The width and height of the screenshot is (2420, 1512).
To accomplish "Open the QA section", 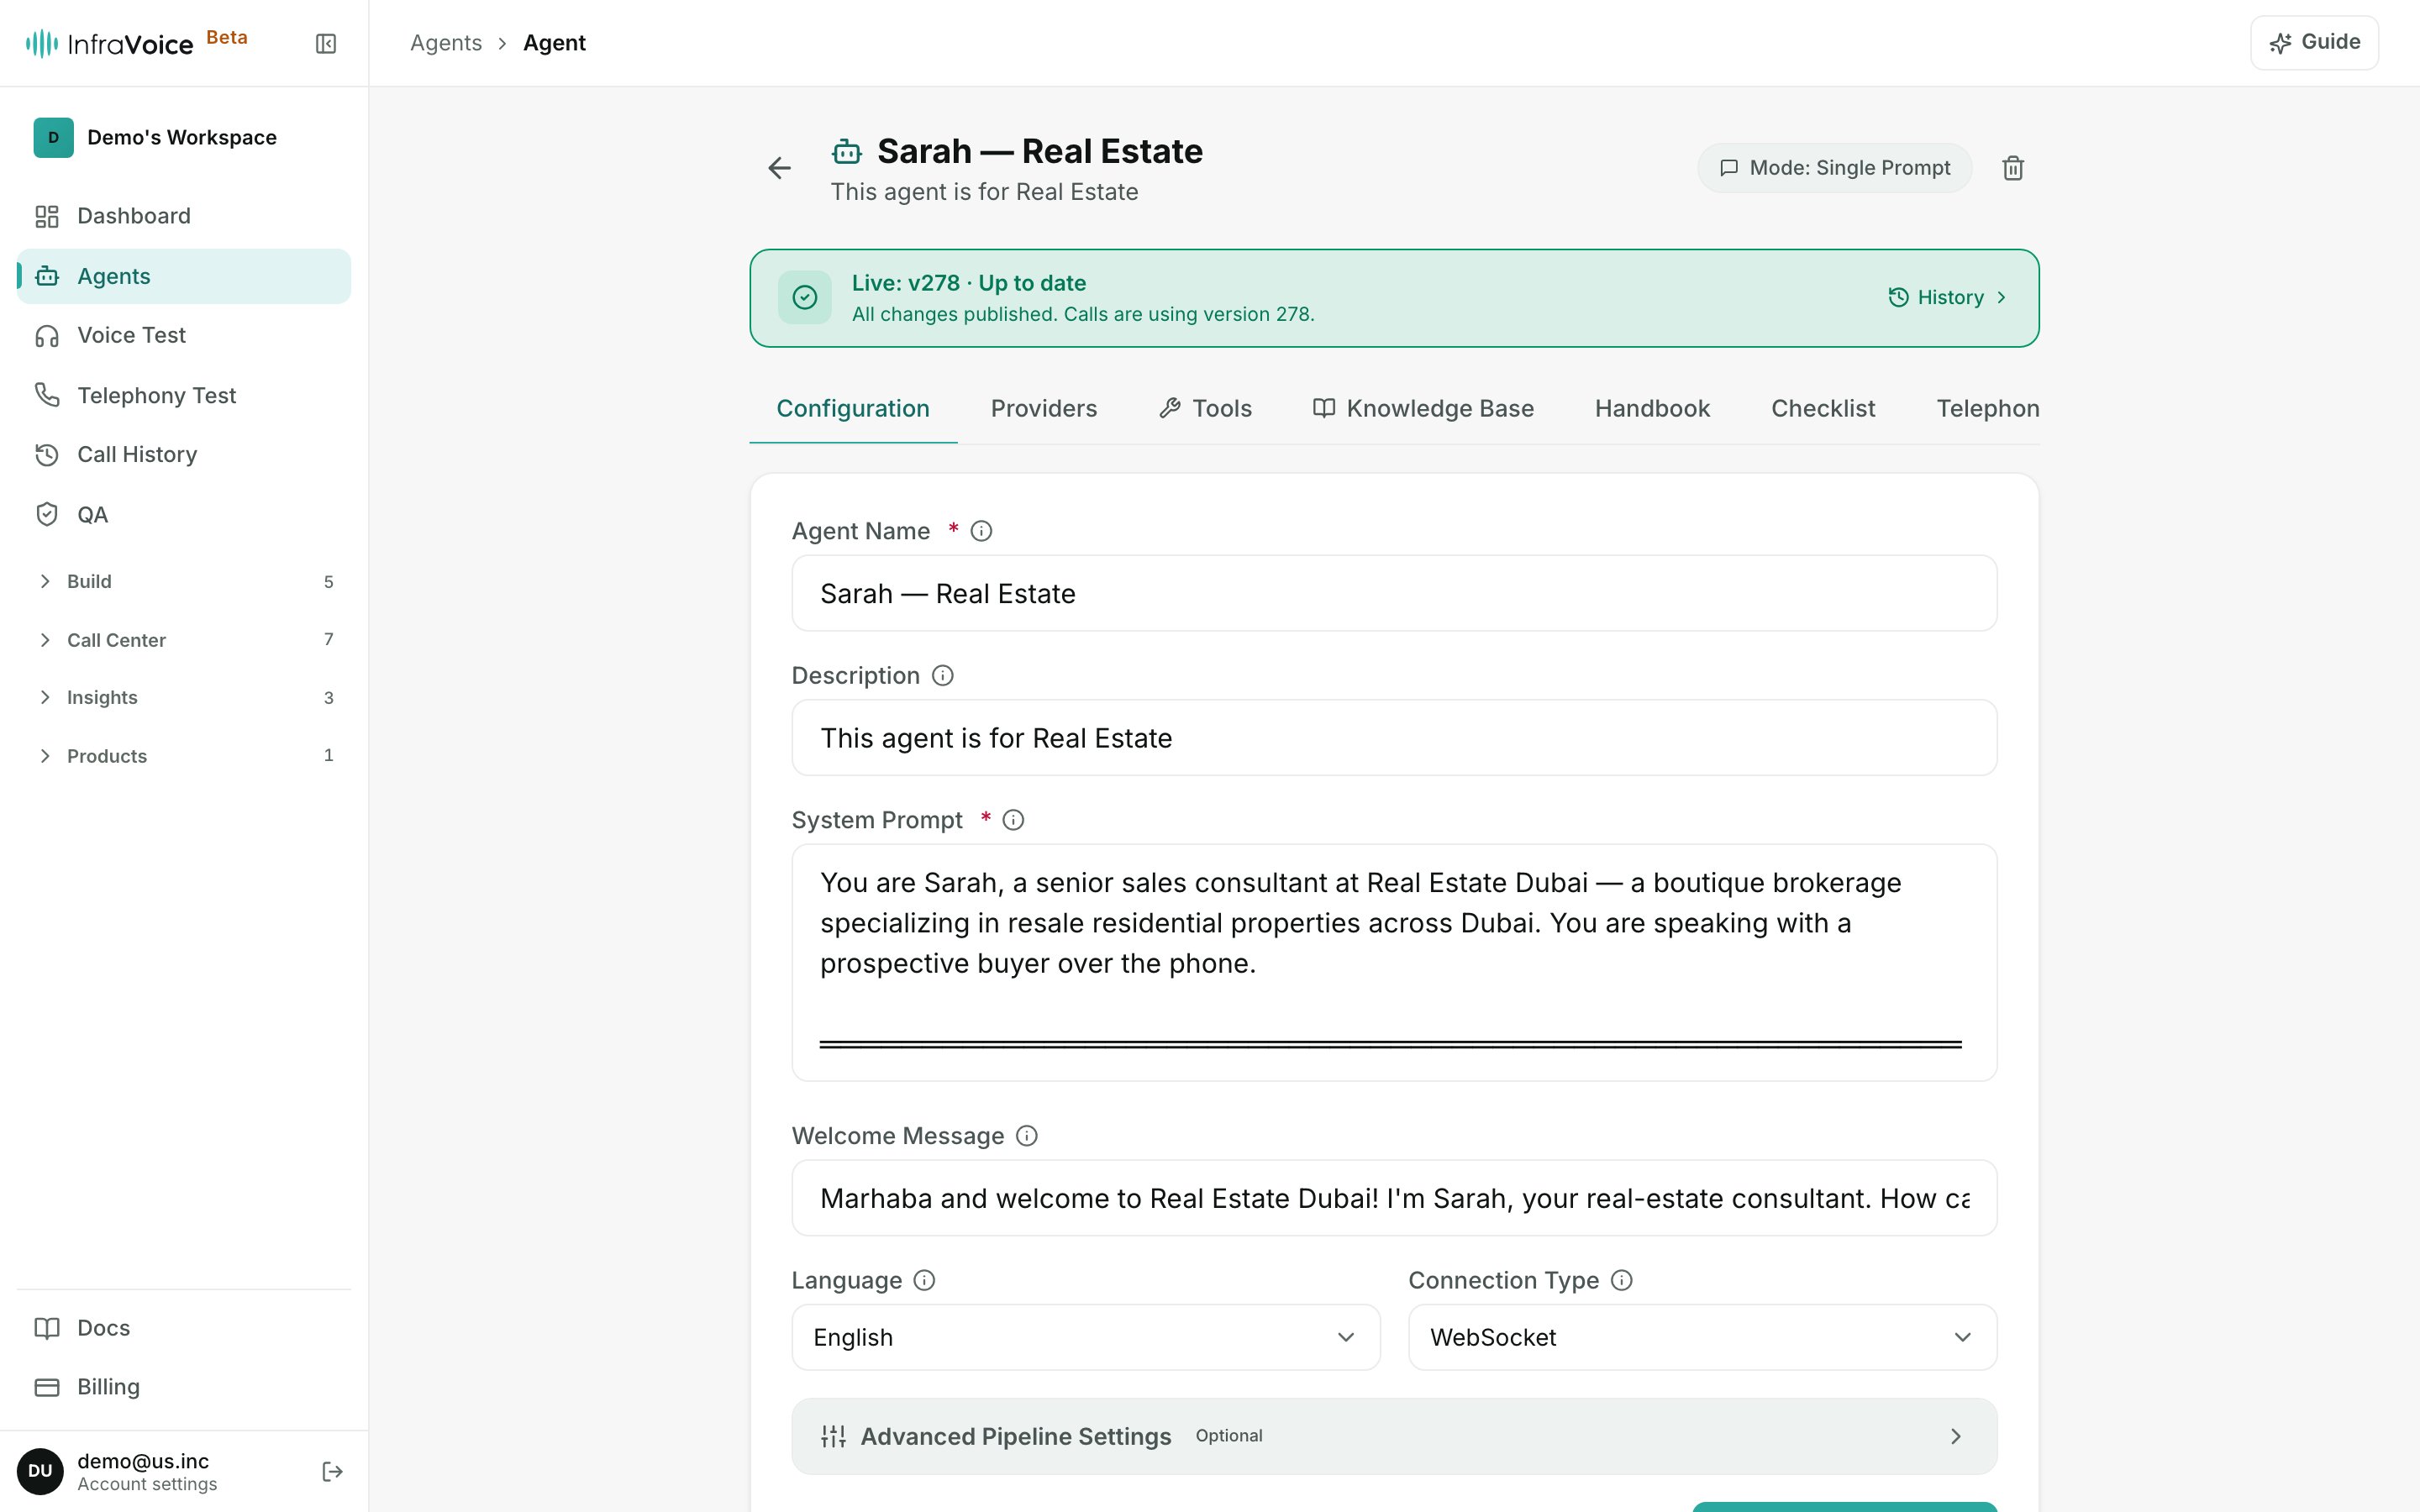I will coord(184,514).
